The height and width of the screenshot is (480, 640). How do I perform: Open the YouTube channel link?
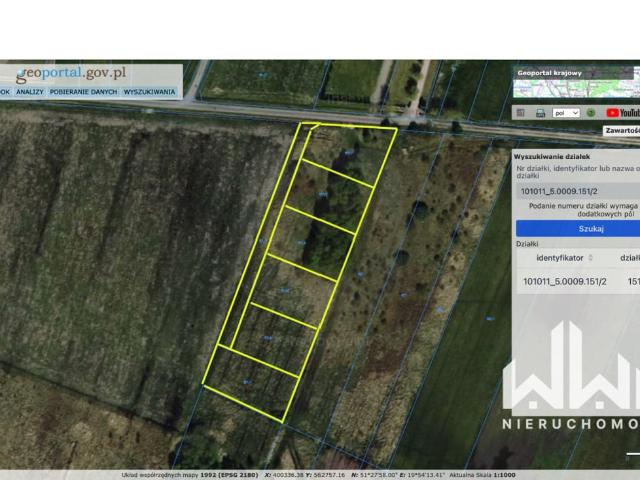[x=620, y=113]
